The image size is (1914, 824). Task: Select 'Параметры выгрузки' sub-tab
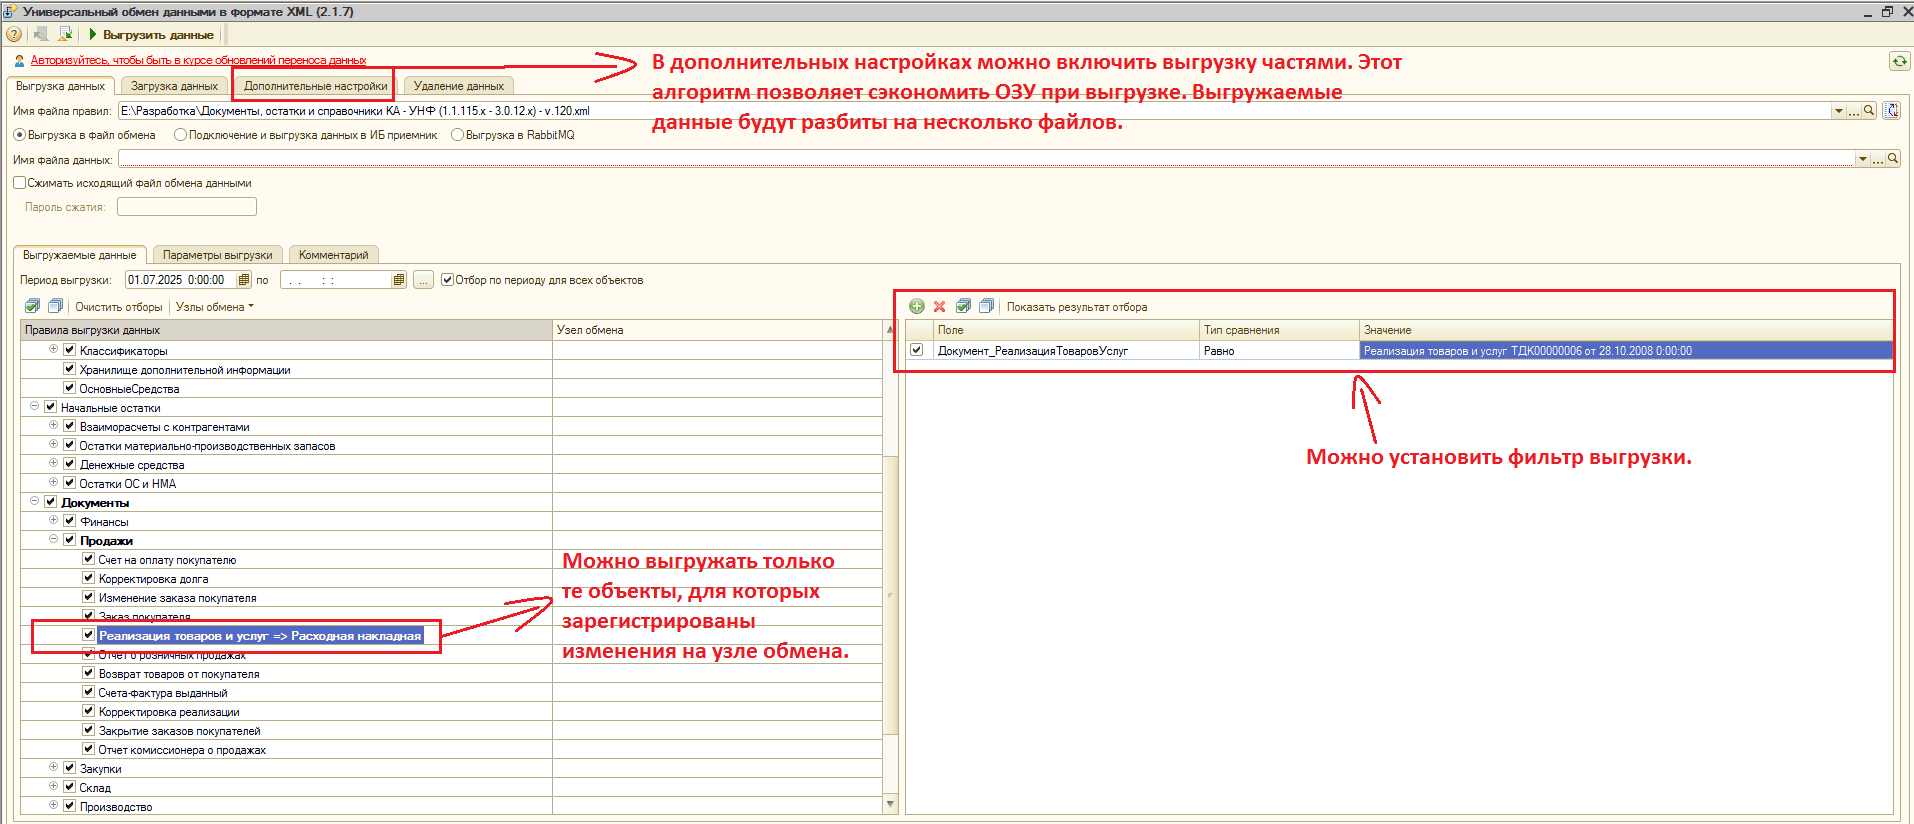coord(218,255)
